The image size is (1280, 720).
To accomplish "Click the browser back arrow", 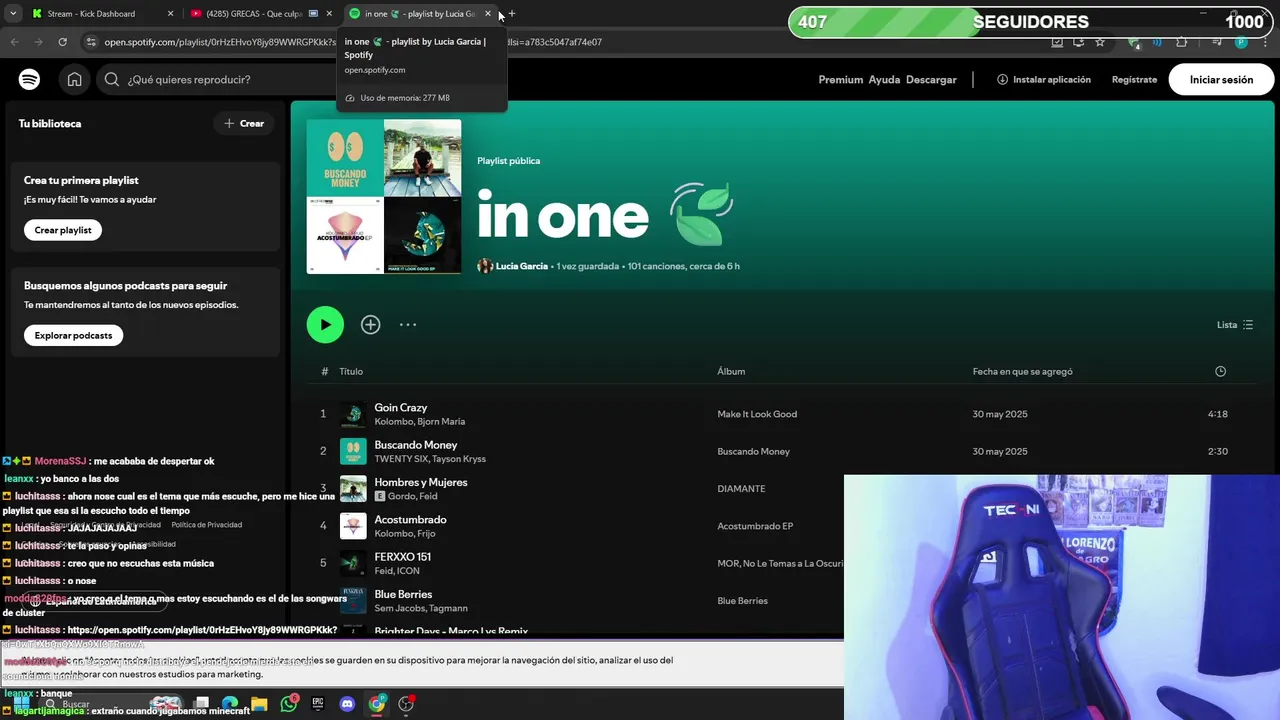I will pos(14,42).
